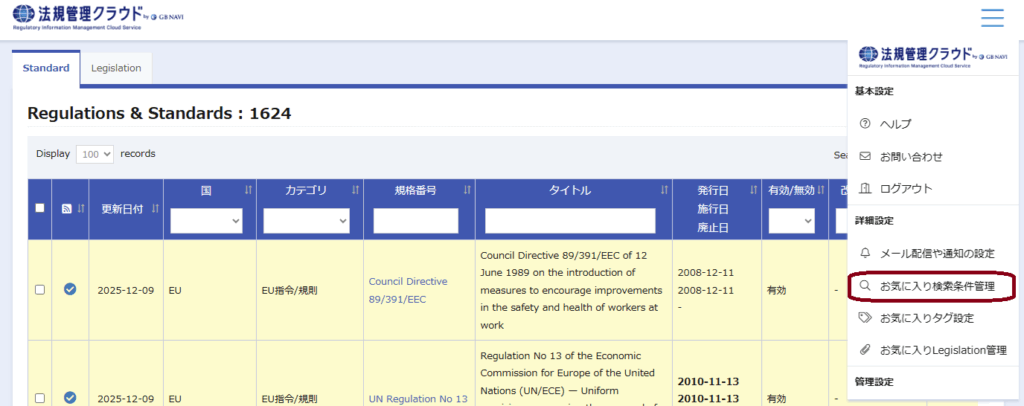1024x406 pixels.
Task: Sort the 規格番号 column
Action: (467, 190)
